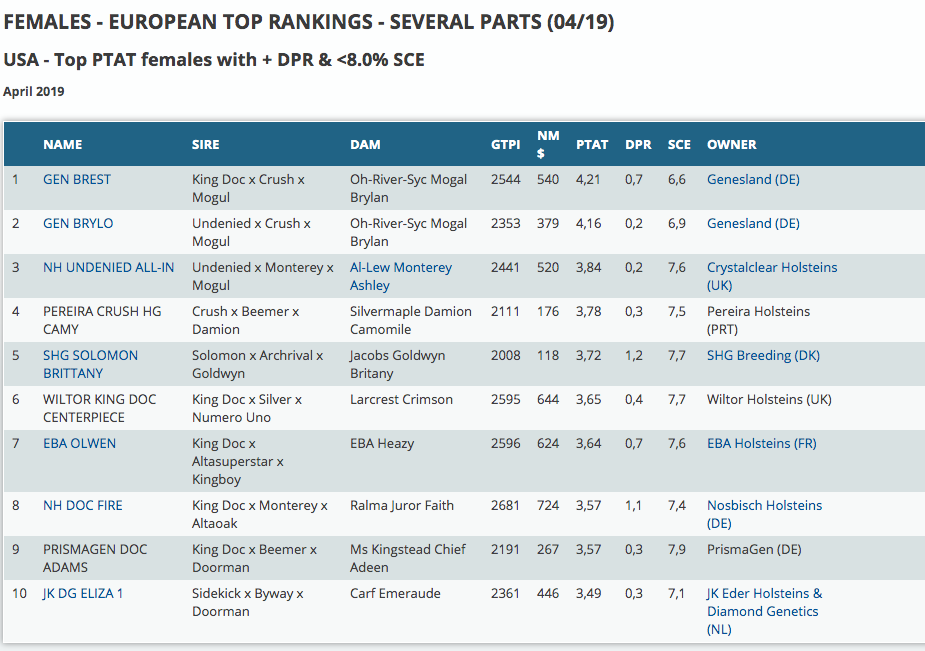
Task: Open JK Eder Holsteins & Diamond Genetics link
Action: (764, 611)
